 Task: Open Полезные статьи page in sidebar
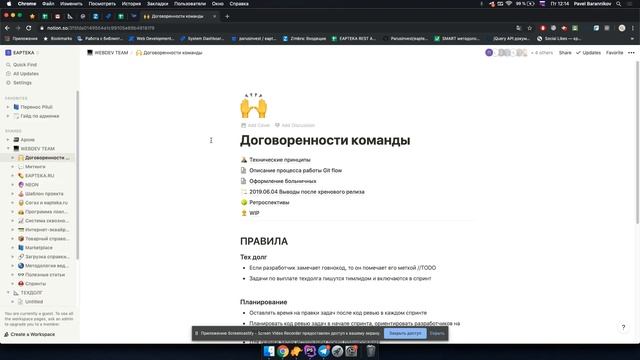tap(45, 275)
